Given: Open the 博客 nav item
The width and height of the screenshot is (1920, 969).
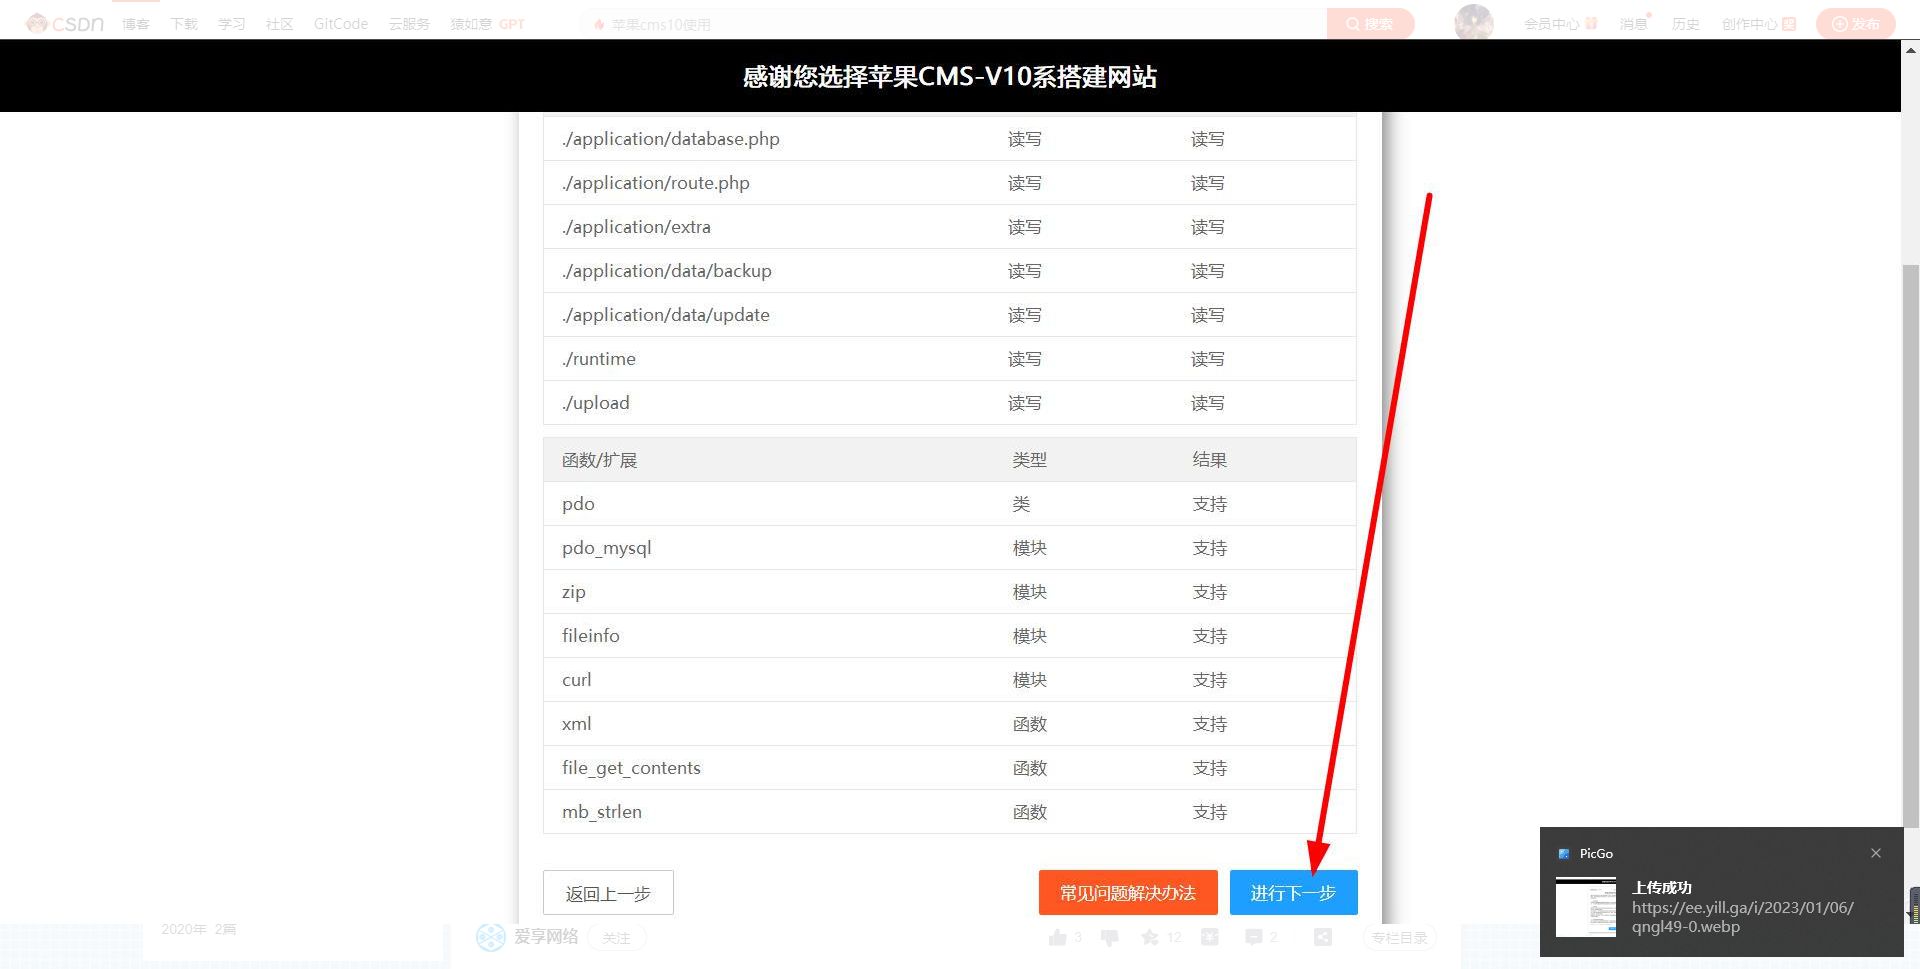Looking at the screenshot, I should click(136, 24).
